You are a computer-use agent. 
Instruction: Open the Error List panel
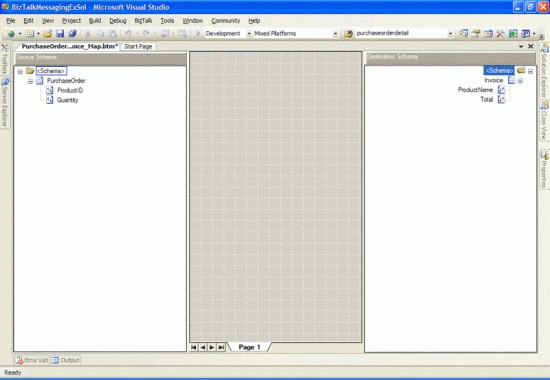[32, 360]
